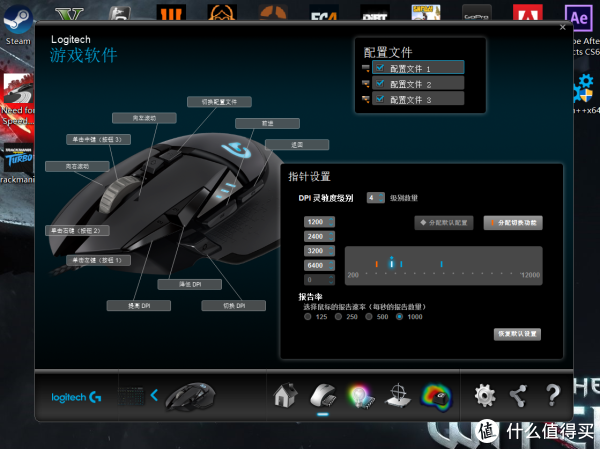Open the GTA V desktop icon

click(x=69, y=14)
